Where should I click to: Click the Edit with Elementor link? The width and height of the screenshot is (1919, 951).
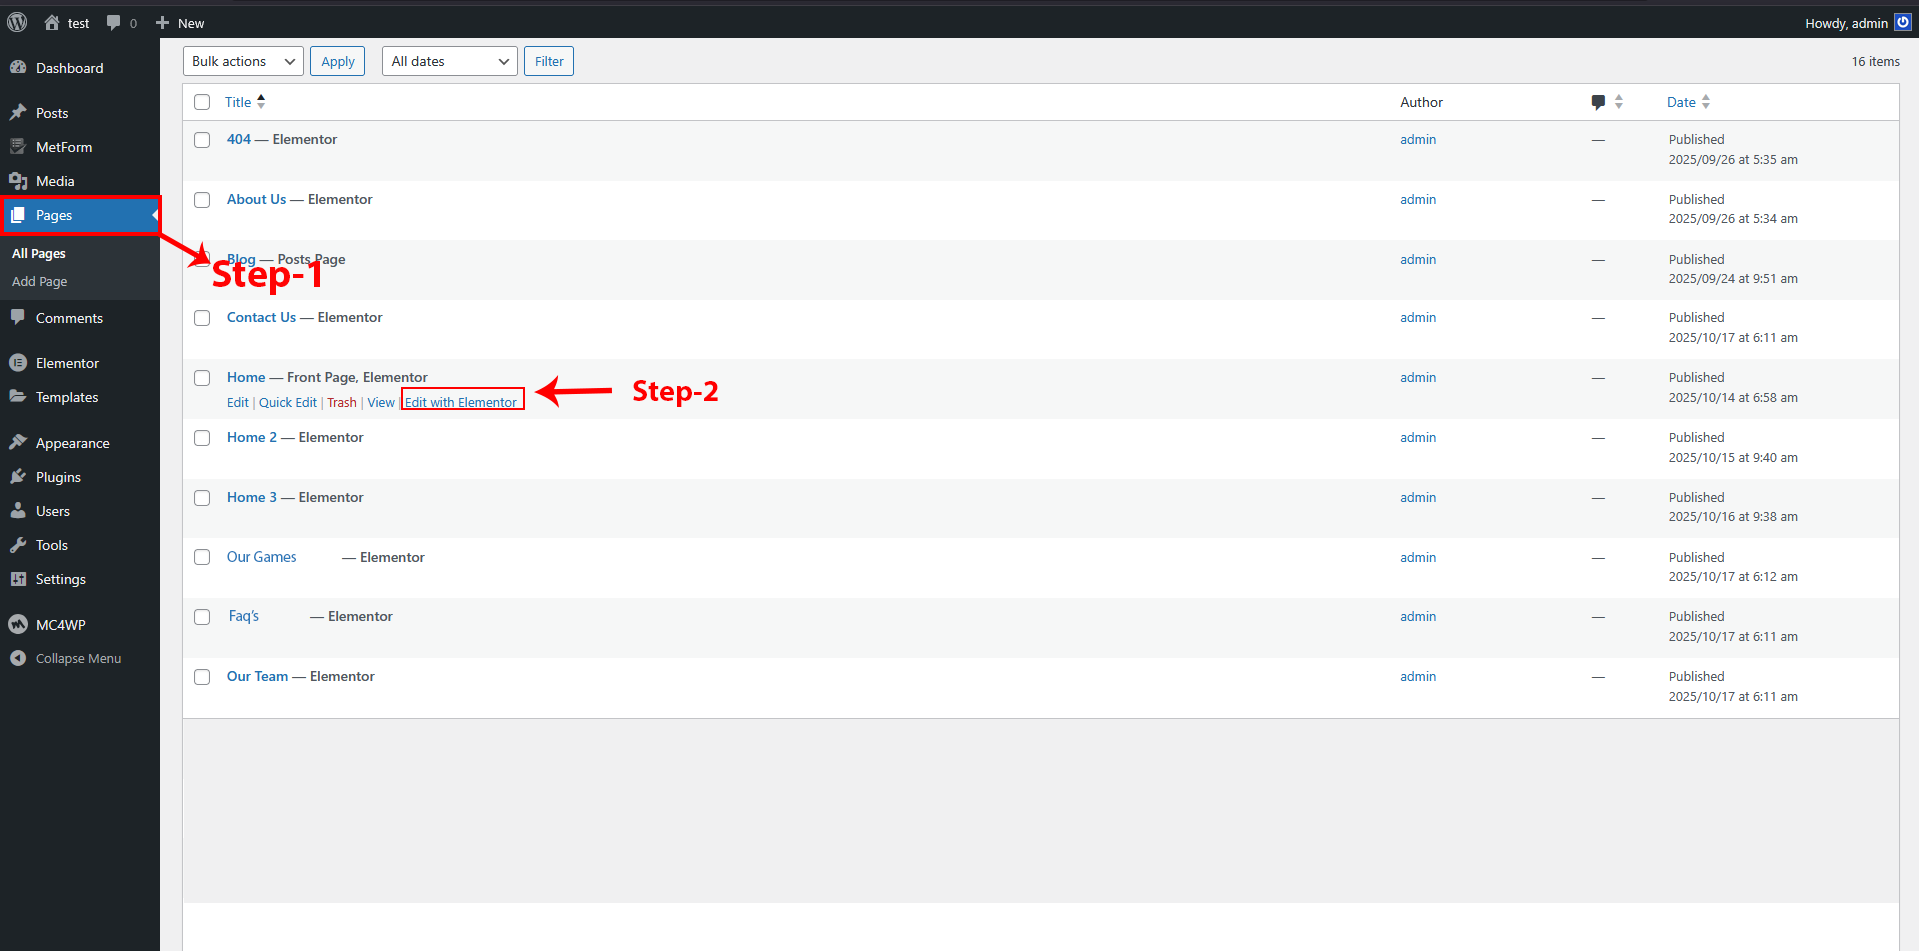click(461, 402)
